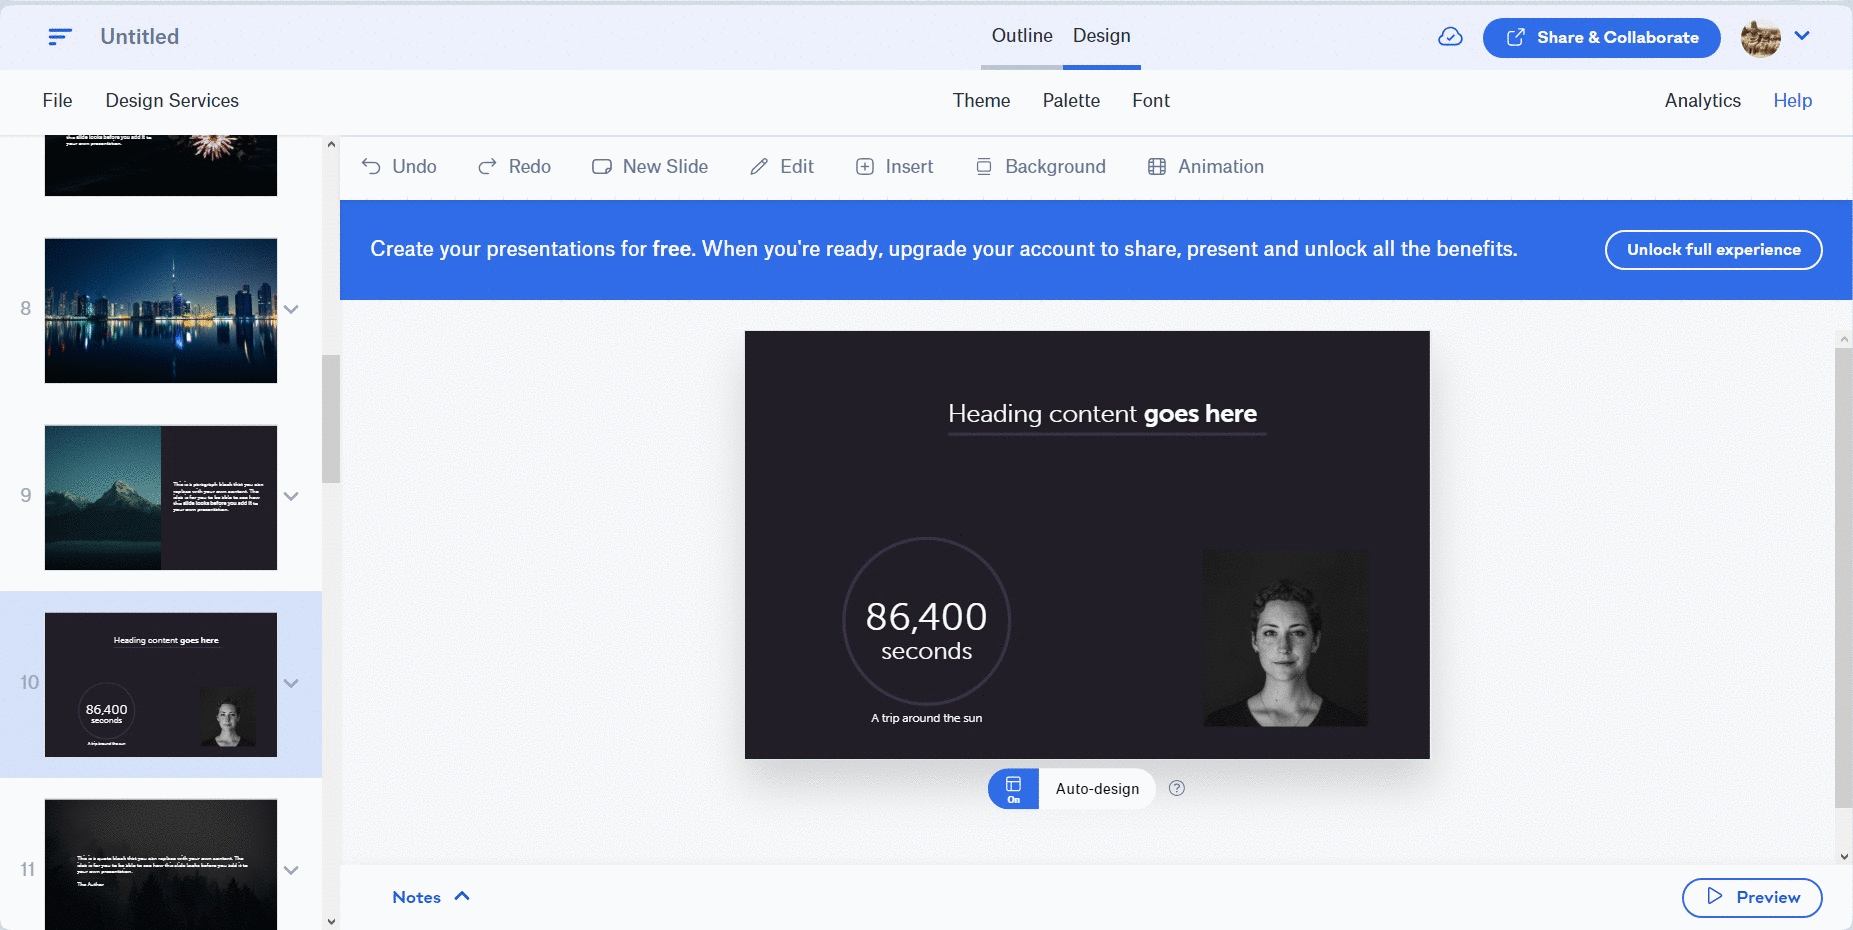
Task: Click the Auto-design label
Action: tap(1097, 788)
